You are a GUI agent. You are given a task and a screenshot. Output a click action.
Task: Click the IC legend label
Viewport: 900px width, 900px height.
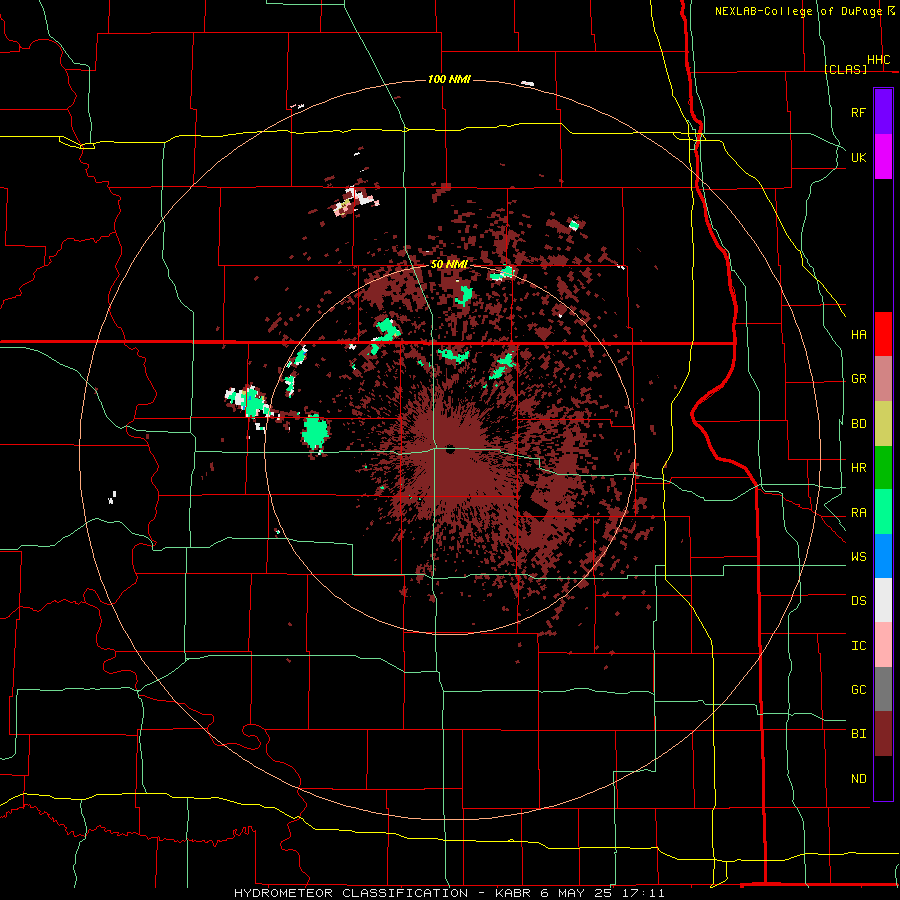point(858,646)
